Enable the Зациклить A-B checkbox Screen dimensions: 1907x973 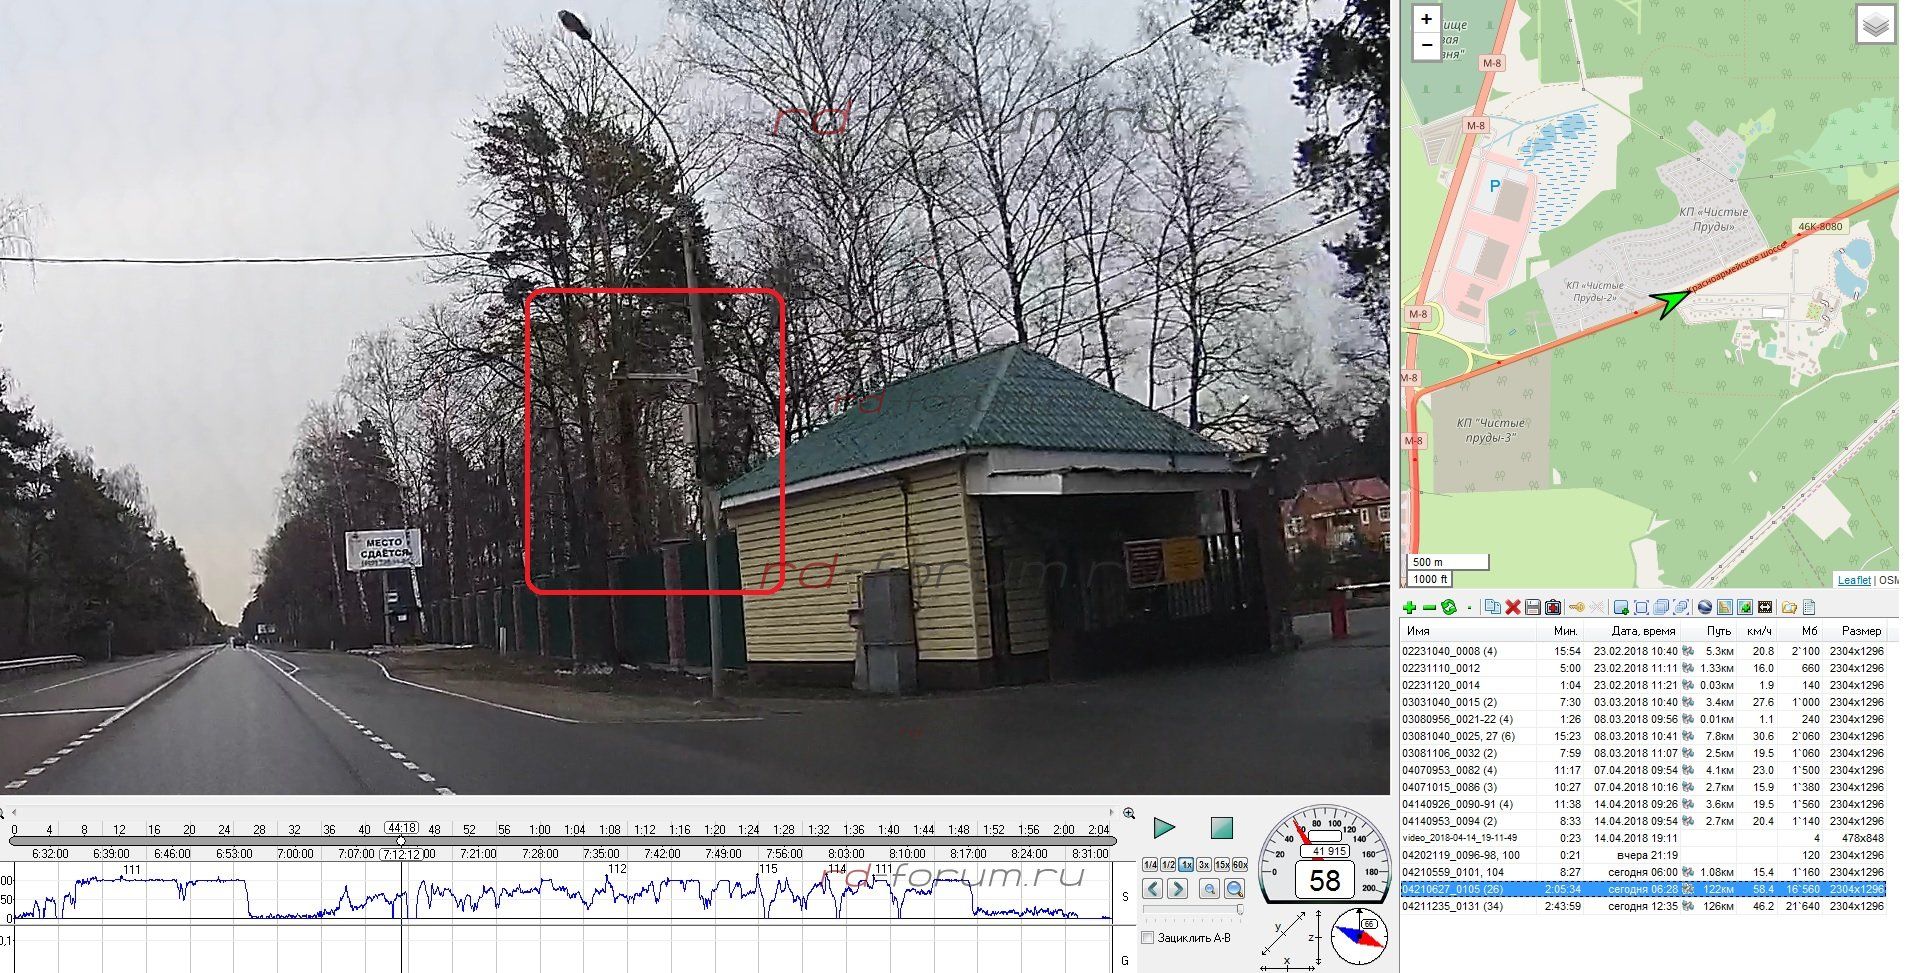click(x=1148, y=938)
